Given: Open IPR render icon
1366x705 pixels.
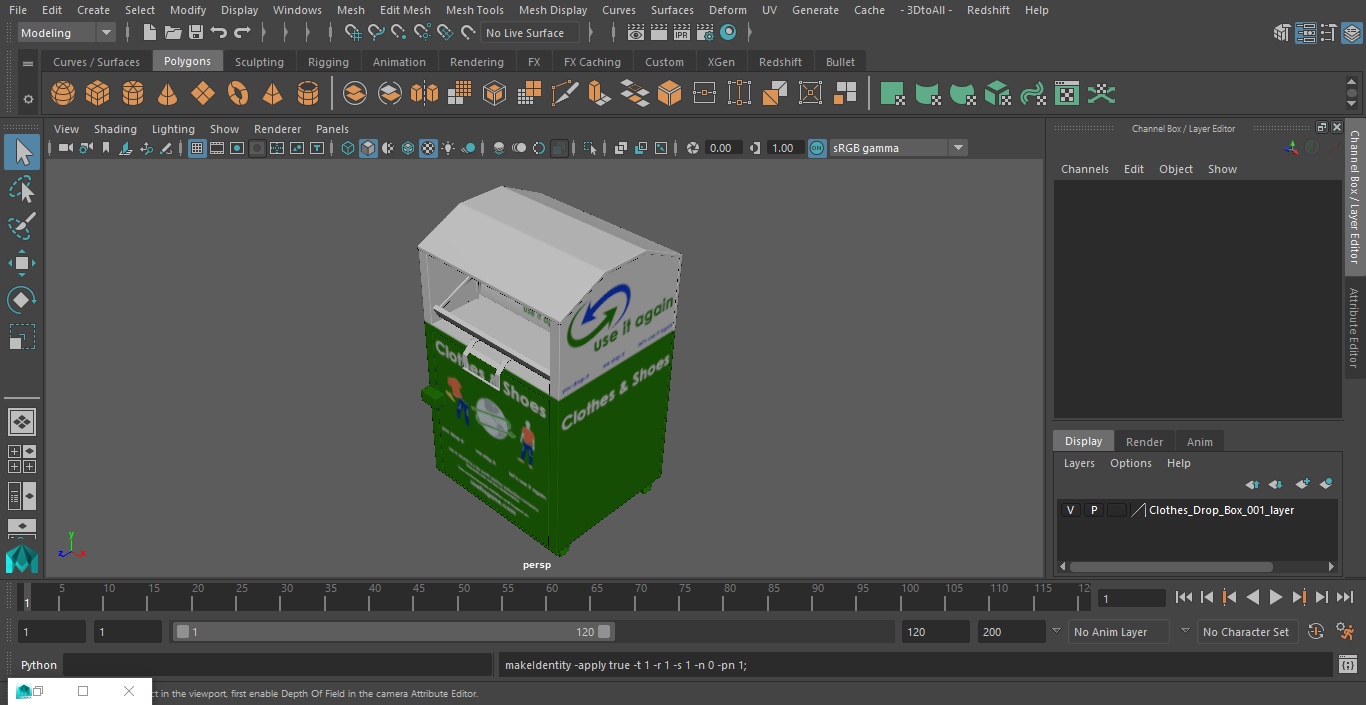Looking at the screenshot, I should (682, 33).
